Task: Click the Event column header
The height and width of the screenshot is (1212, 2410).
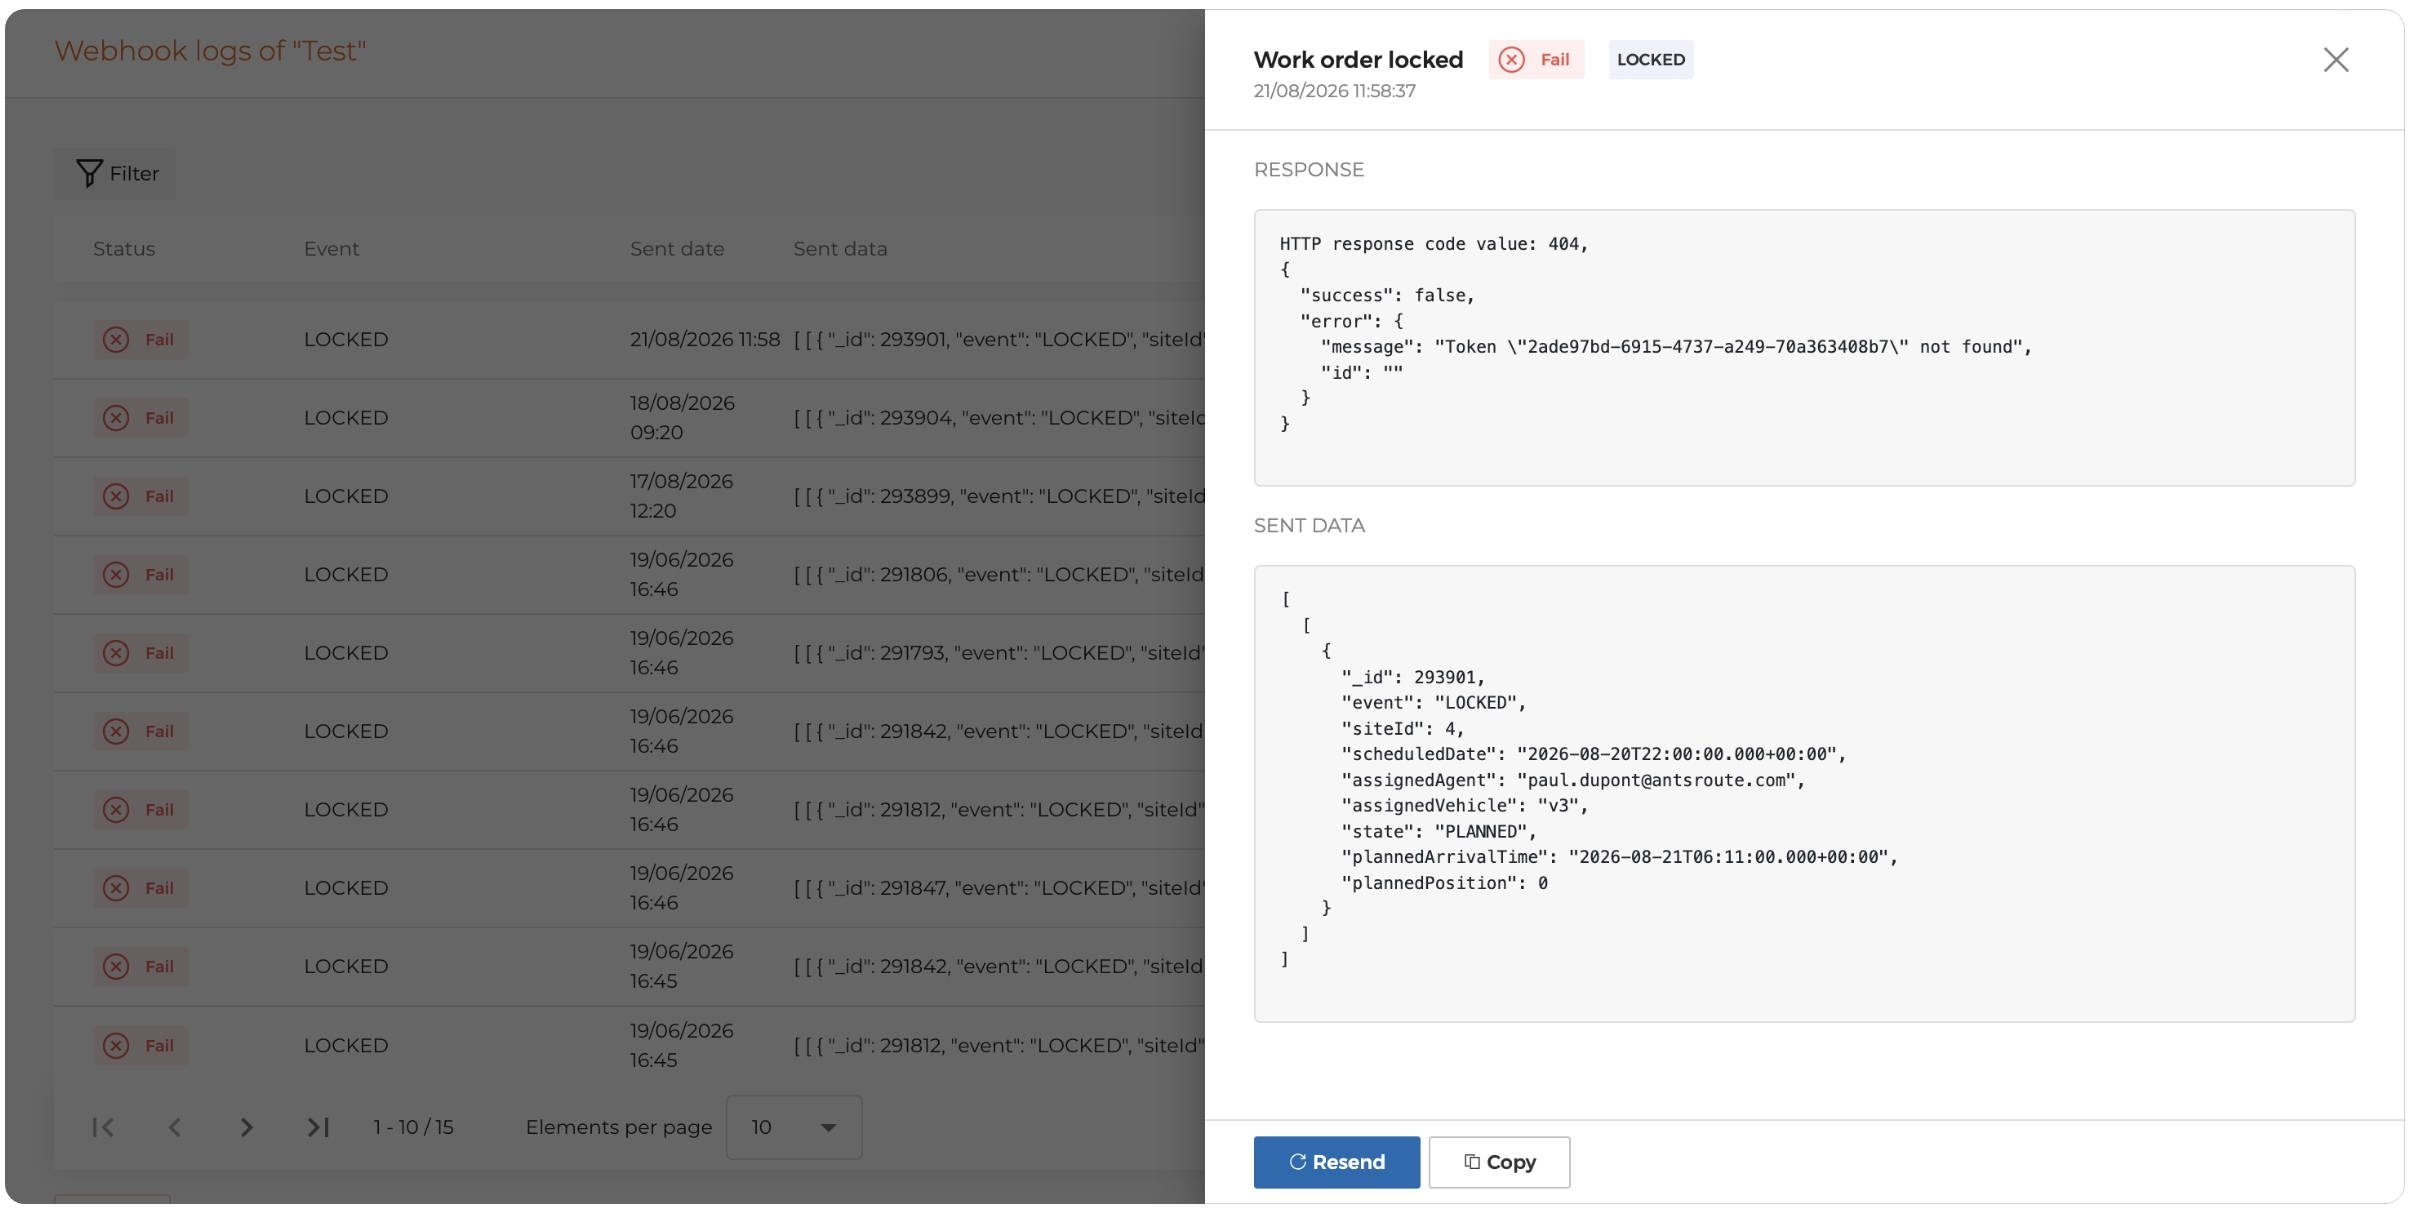Action: point(331,249)
